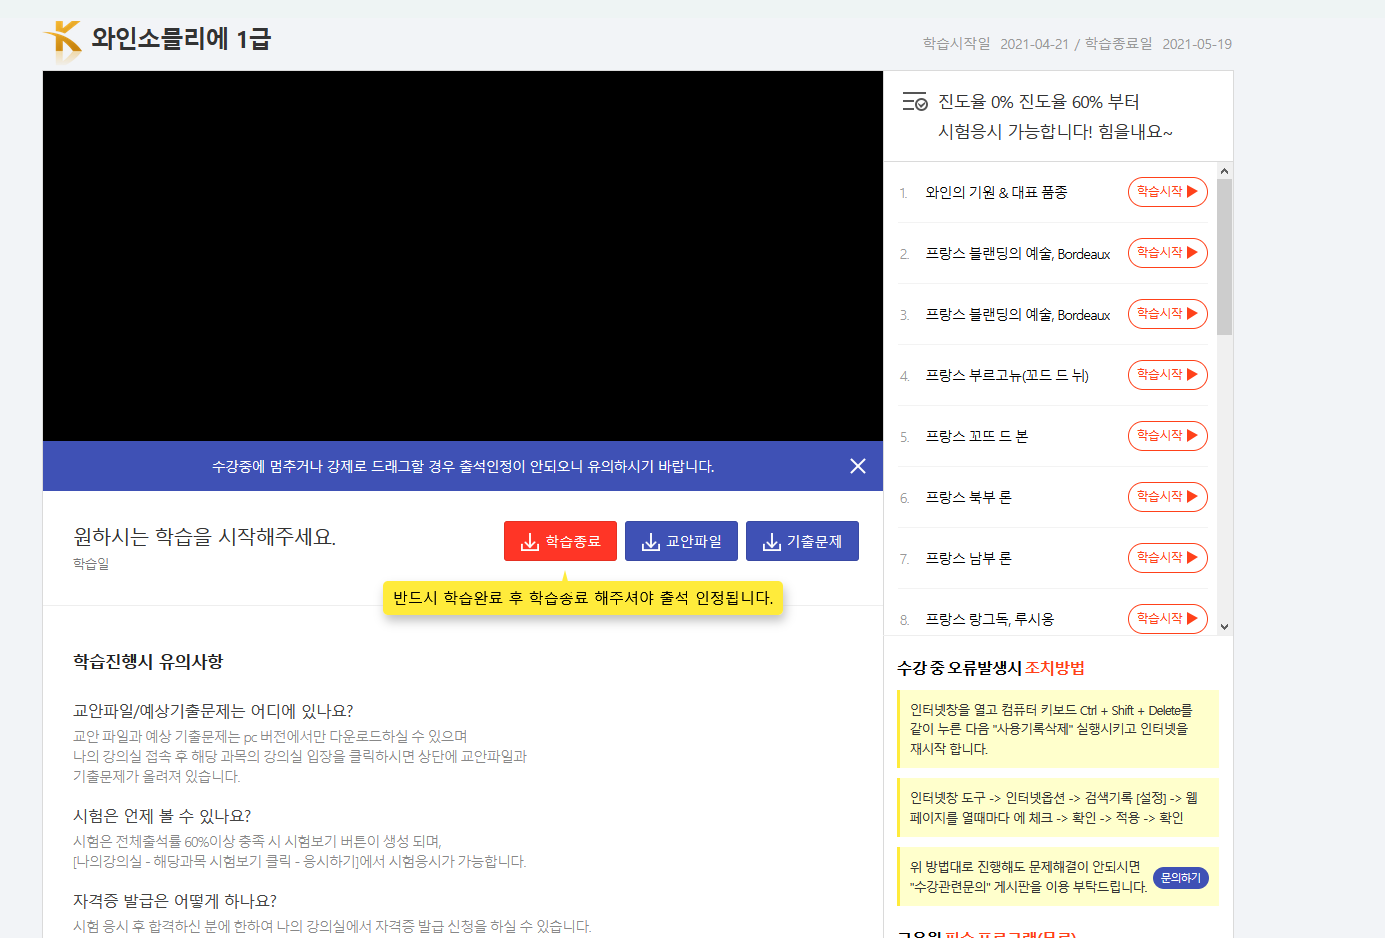Viewport: 1385px width, 938px height.
Task: Select lesson title 프랑스 꼬뜨 드 본
Action: [977, 436]
